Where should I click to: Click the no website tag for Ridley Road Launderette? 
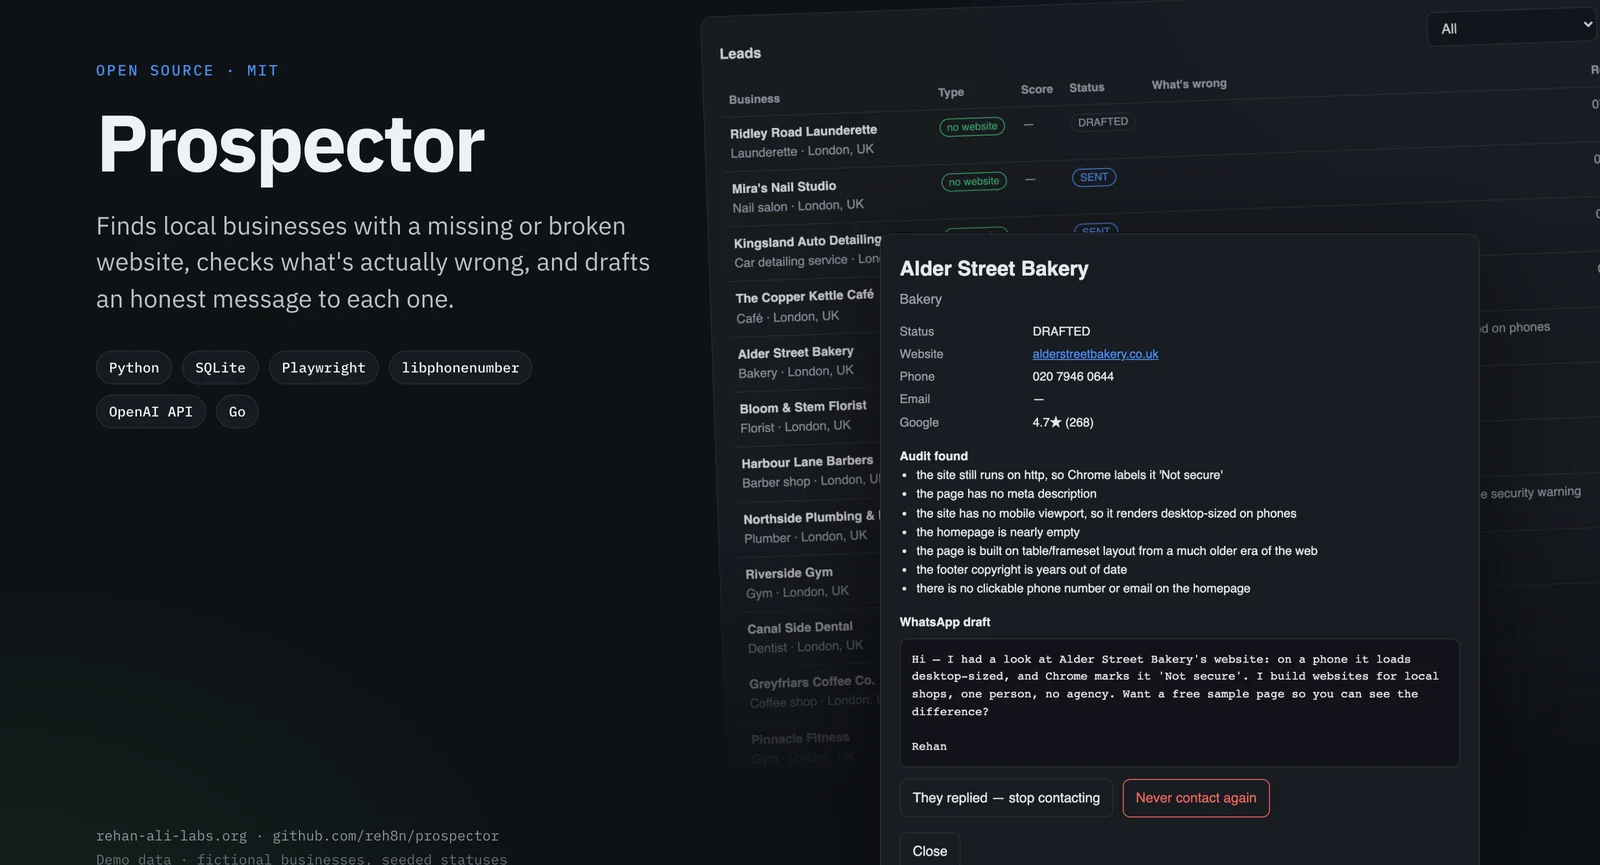pyautogui.click(x=972, y=127)
